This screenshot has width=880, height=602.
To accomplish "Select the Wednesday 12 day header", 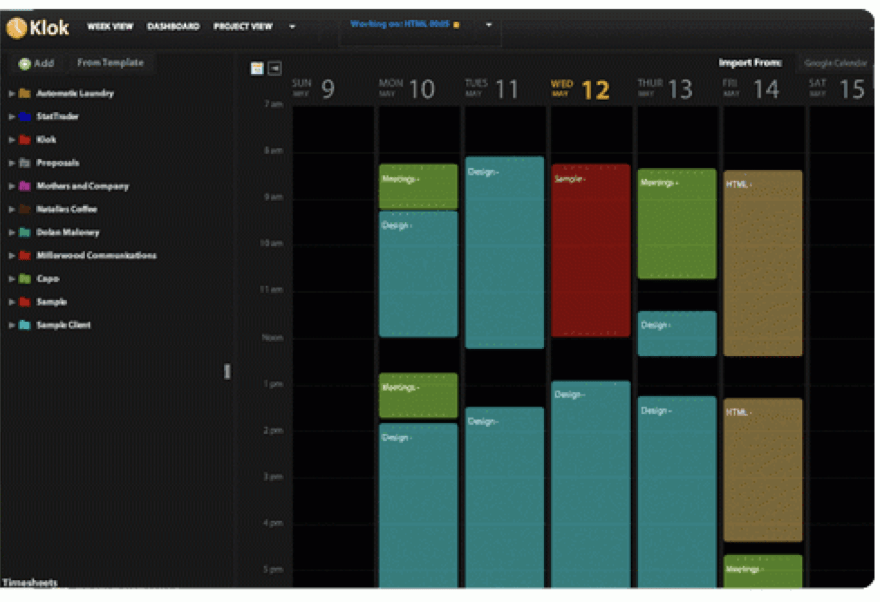I will pos(580,90).
